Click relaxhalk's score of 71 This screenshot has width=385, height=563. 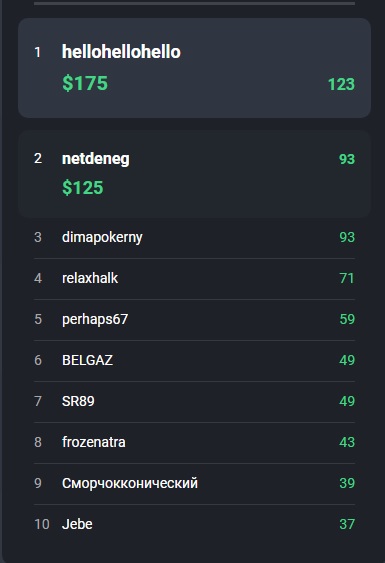click(x=347, y=278)
